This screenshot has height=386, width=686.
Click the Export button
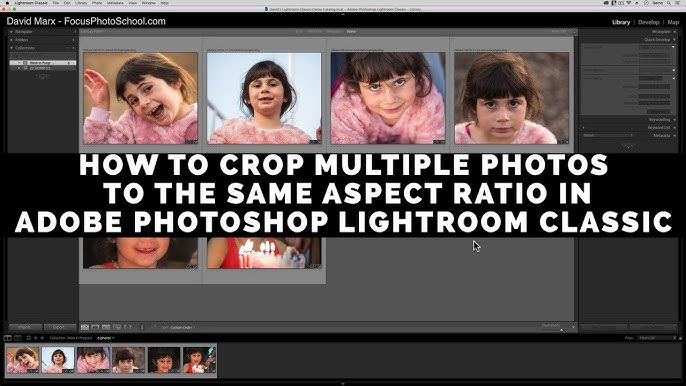coord(59,327)
